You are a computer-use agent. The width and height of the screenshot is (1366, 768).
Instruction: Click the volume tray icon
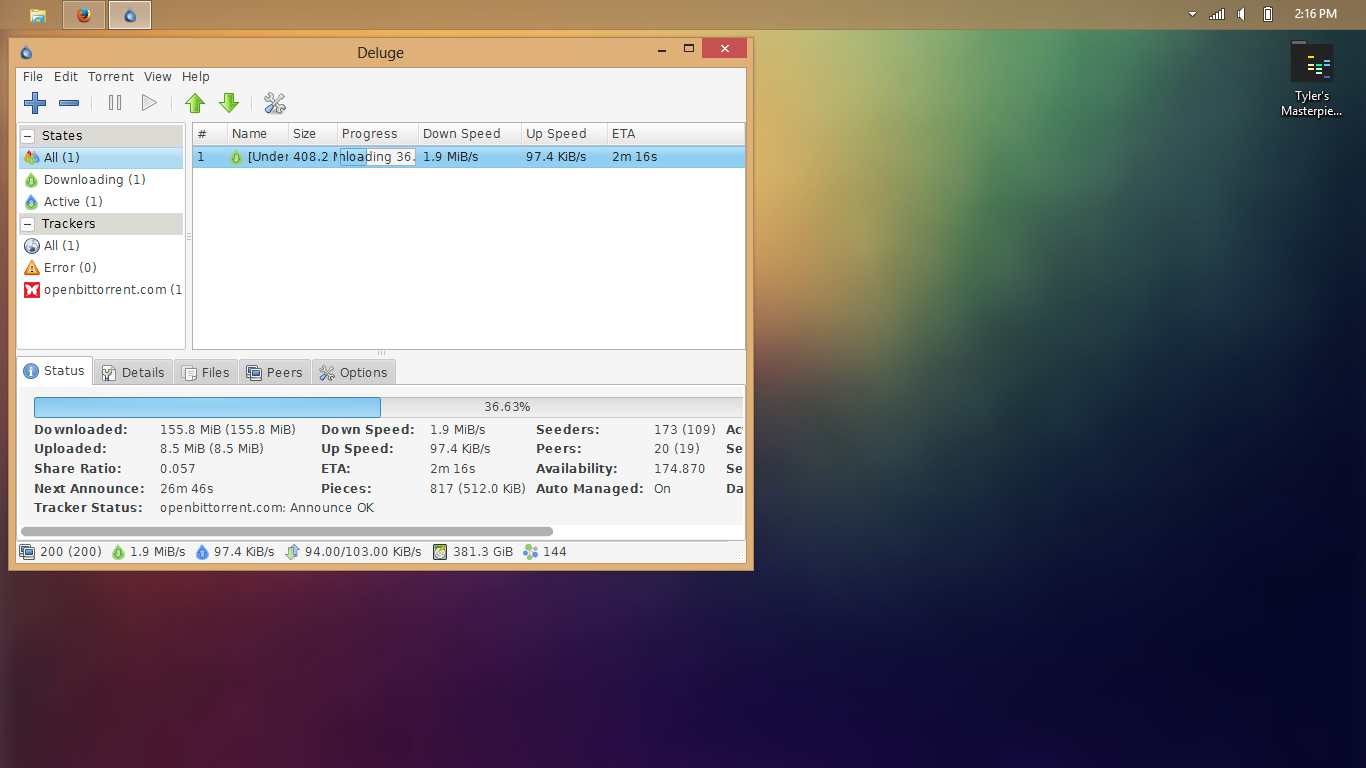[x=1242, y=14]
